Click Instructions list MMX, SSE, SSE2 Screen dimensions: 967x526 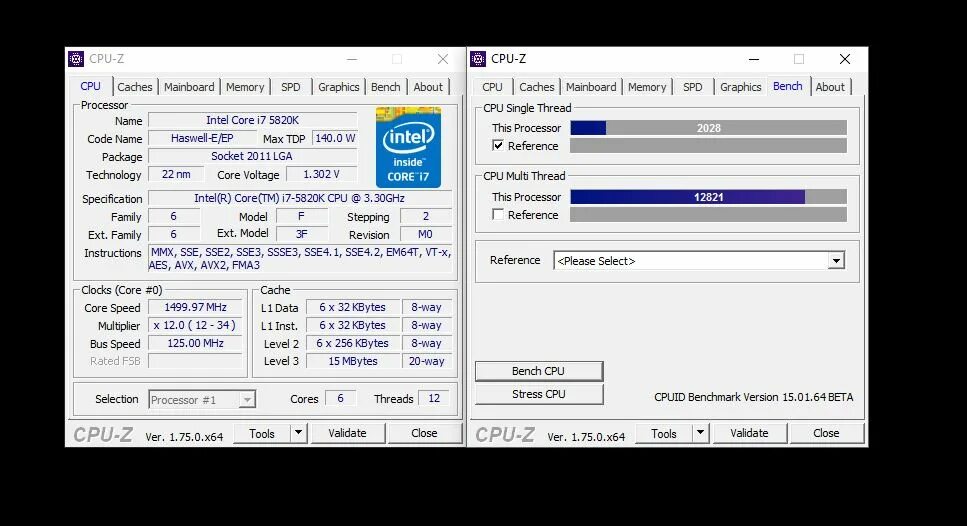coord(300,259)
